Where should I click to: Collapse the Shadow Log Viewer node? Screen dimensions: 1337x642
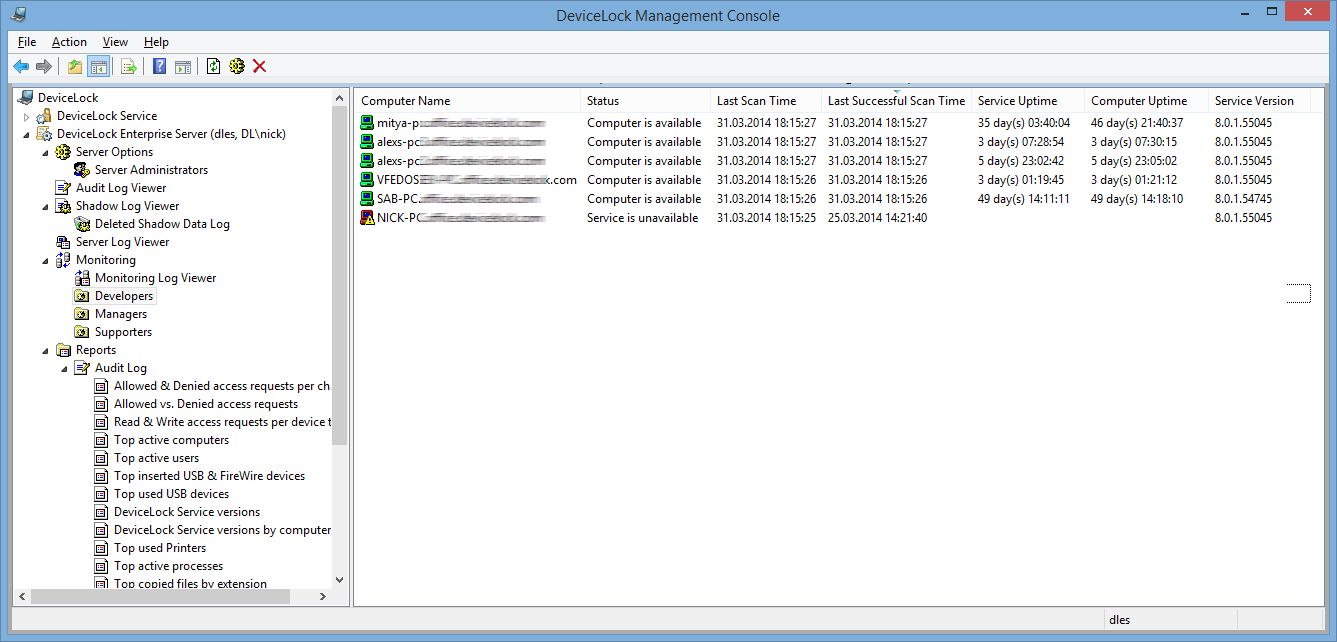coord(46,206)
